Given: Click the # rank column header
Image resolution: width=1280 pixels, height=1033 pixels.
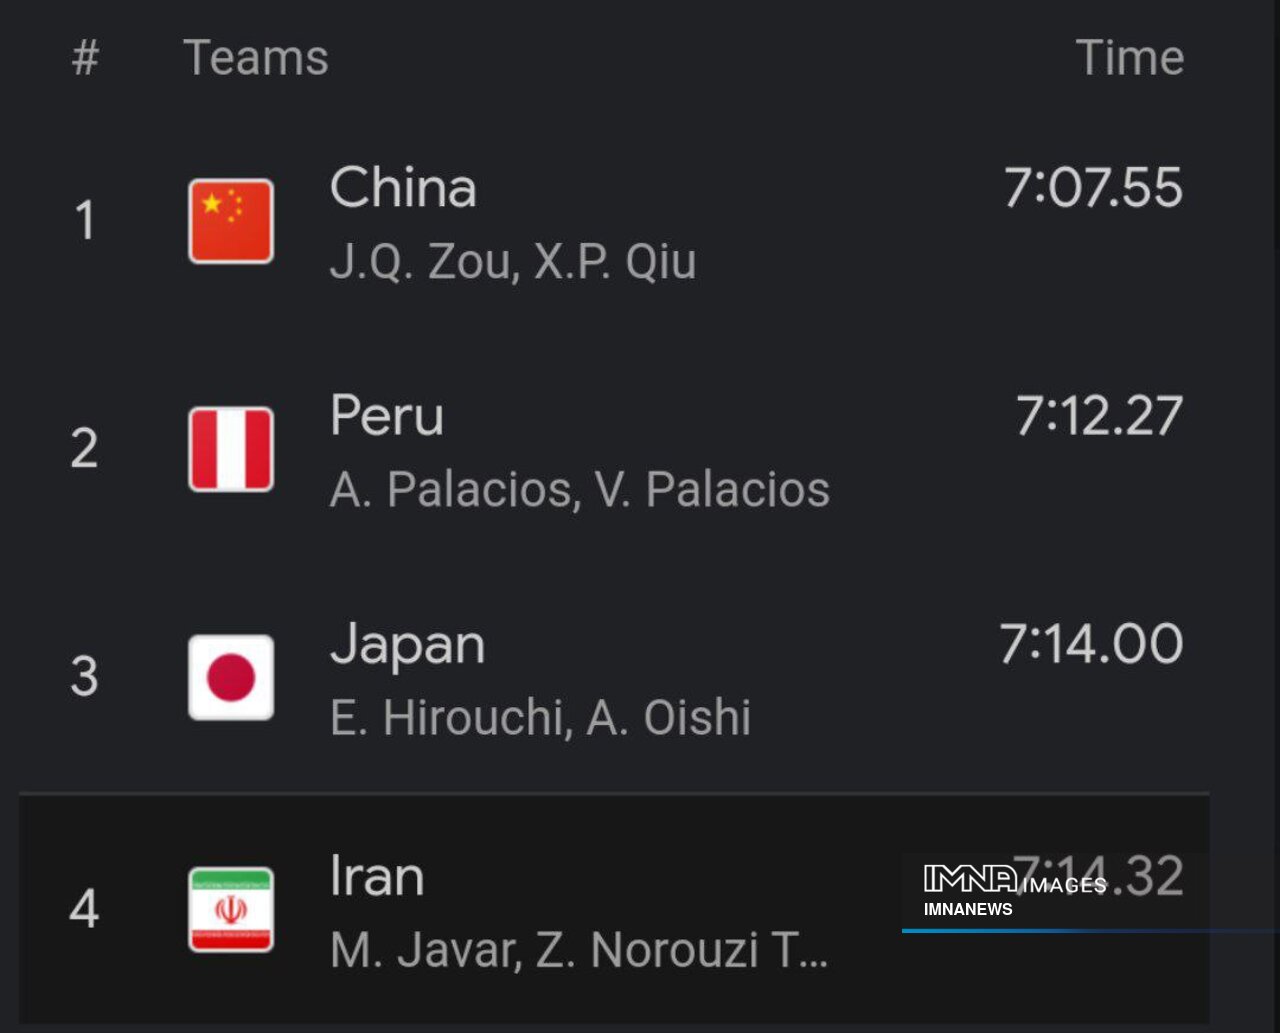Looking at the screenshot, I should point(85,58).
